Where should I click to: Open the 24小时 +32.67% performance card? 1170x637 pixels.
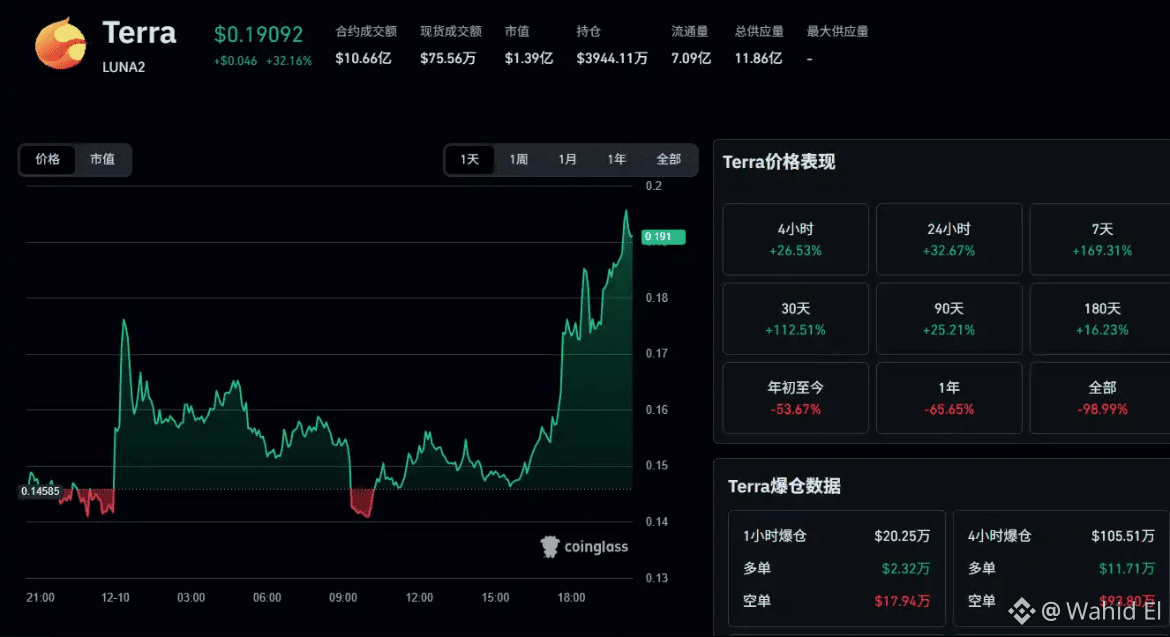[948, 239]
